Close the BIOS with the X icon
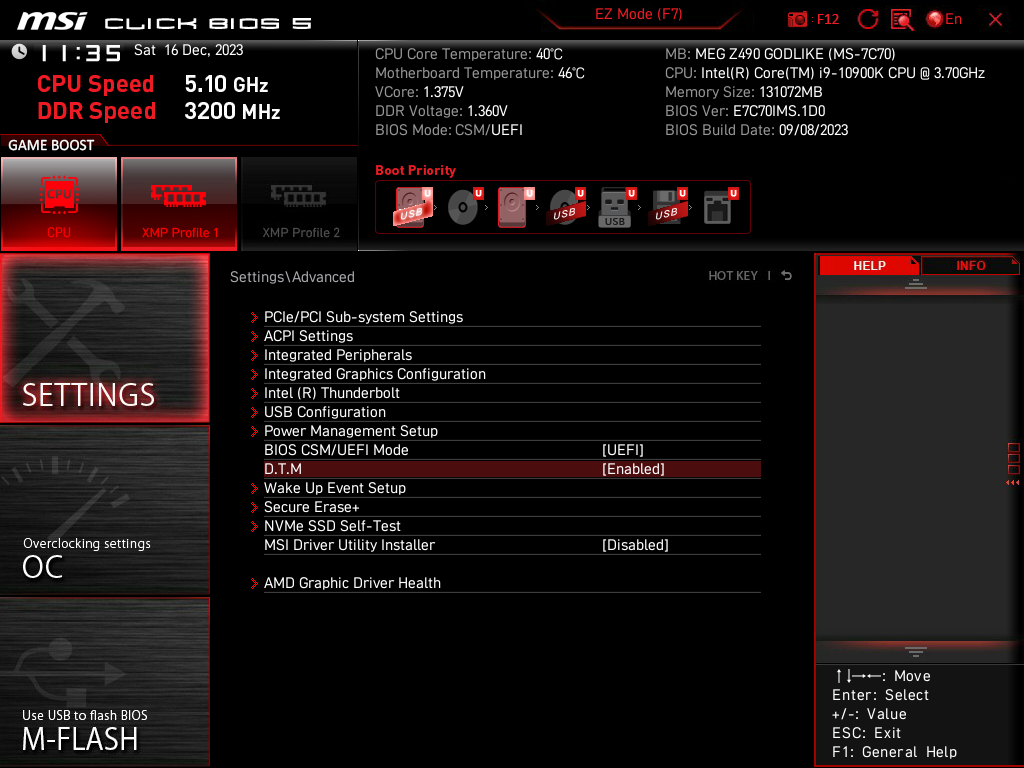This screenshot has width=1024, height=768. coord(995,20)
